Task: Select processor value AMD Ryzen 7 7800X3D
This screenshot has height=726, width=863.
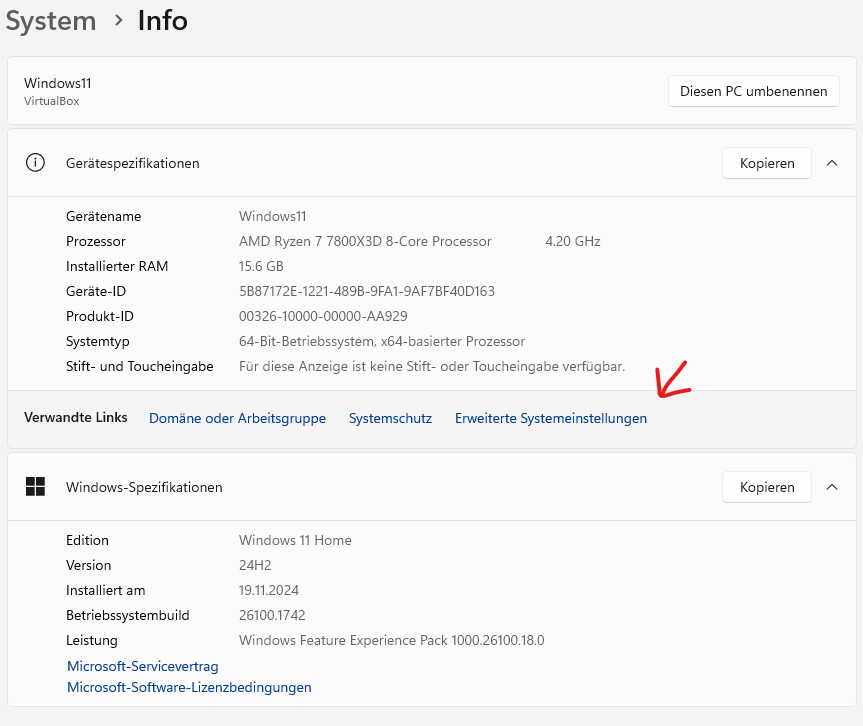Action: pos(365,241)
